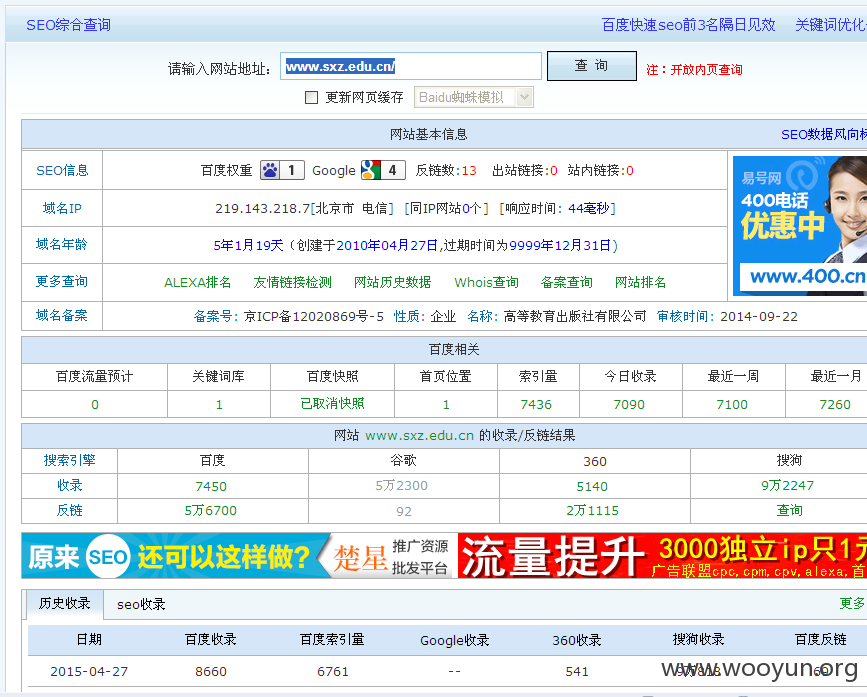The image size is (867, 697).
Task: Click Sogou 收录 count 9万2247
Action: coord(787,485)
